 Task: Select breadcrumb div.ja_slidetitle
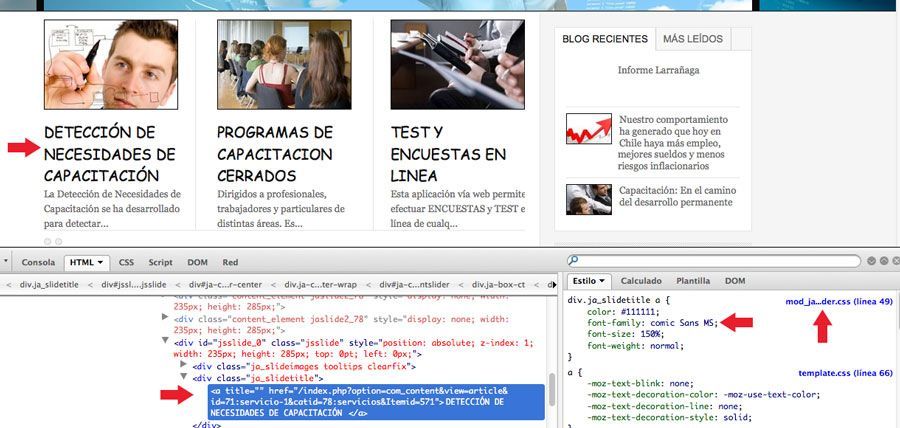click(49, 284)
